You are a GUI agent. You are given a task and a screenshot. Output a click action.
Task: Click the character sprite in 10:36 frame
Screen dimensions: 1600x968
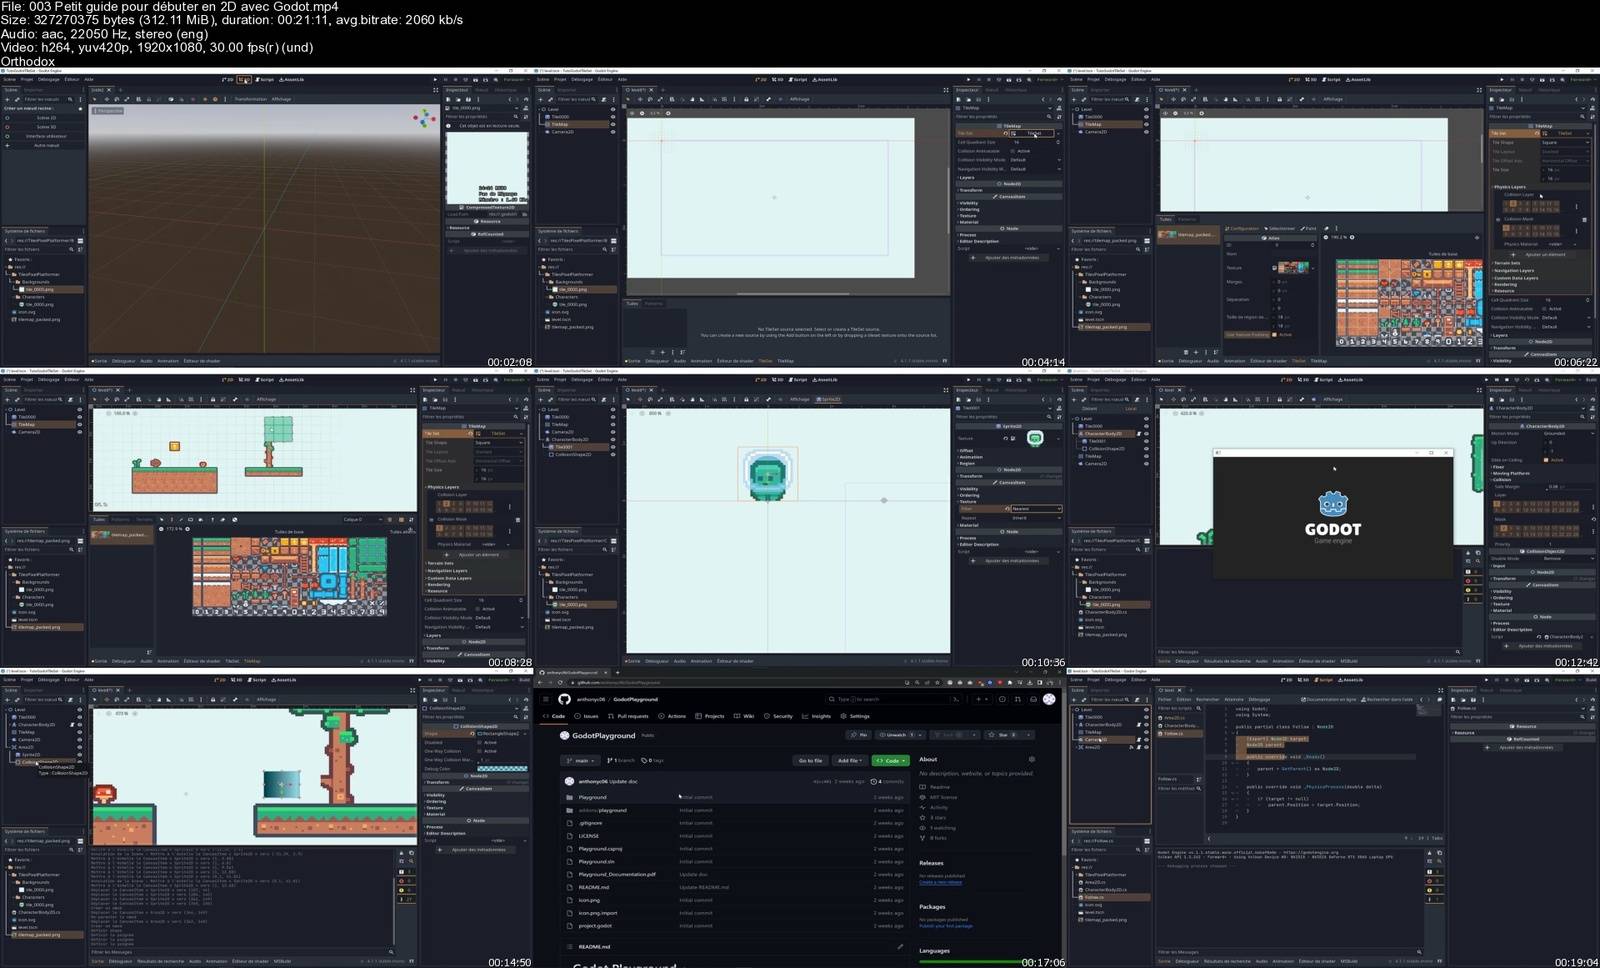tap(767, 477)
